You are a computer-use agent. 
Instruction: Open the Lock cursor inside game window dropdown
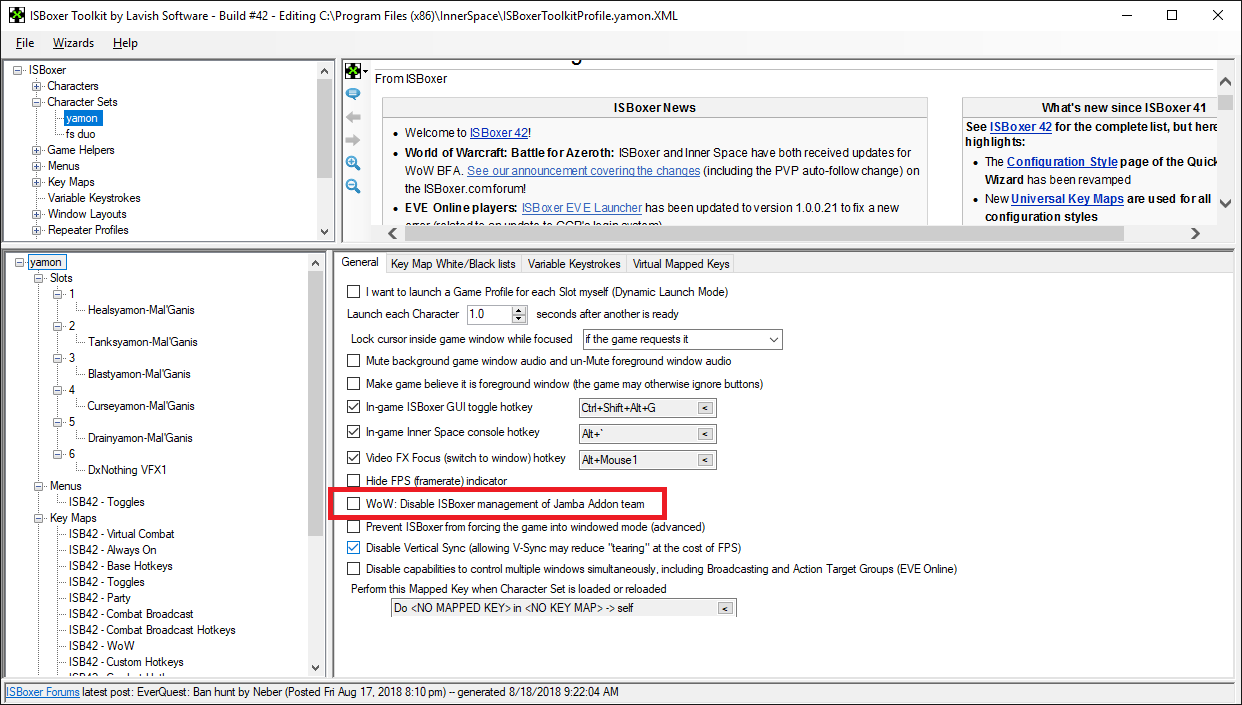point(682,340)
